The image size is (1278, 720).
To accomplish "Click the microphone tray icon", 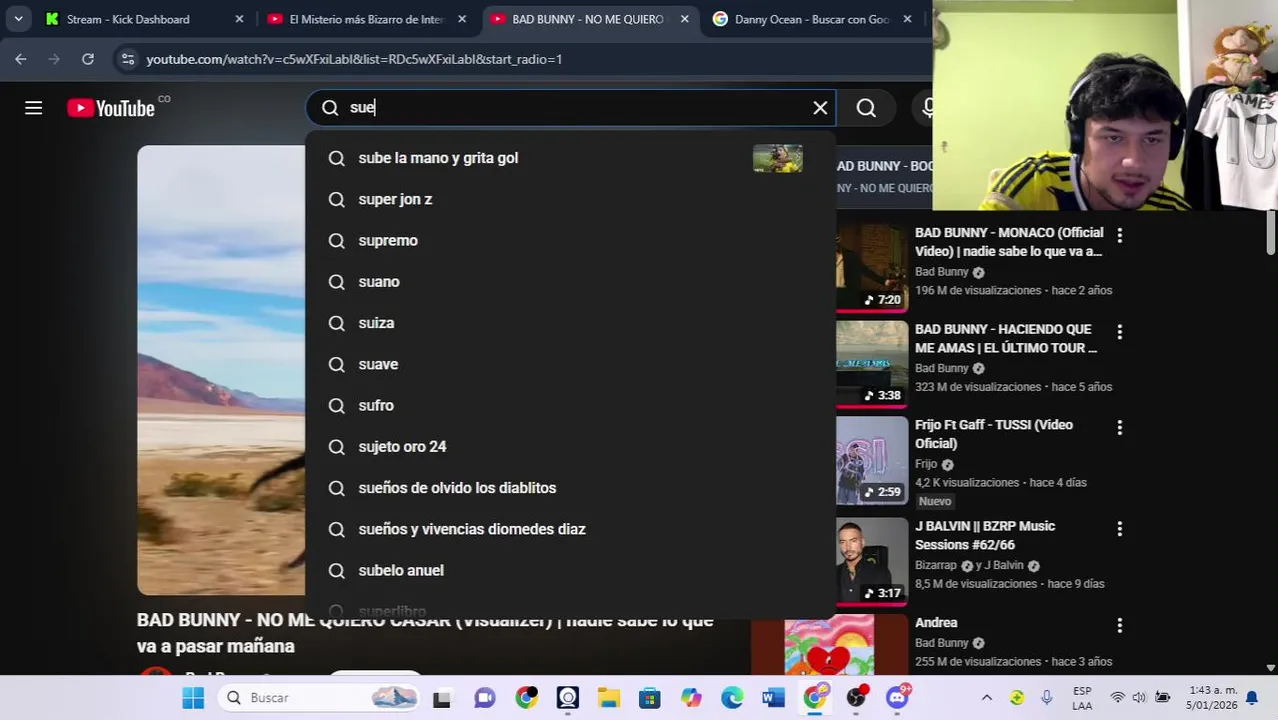I will coord(1046,698).
